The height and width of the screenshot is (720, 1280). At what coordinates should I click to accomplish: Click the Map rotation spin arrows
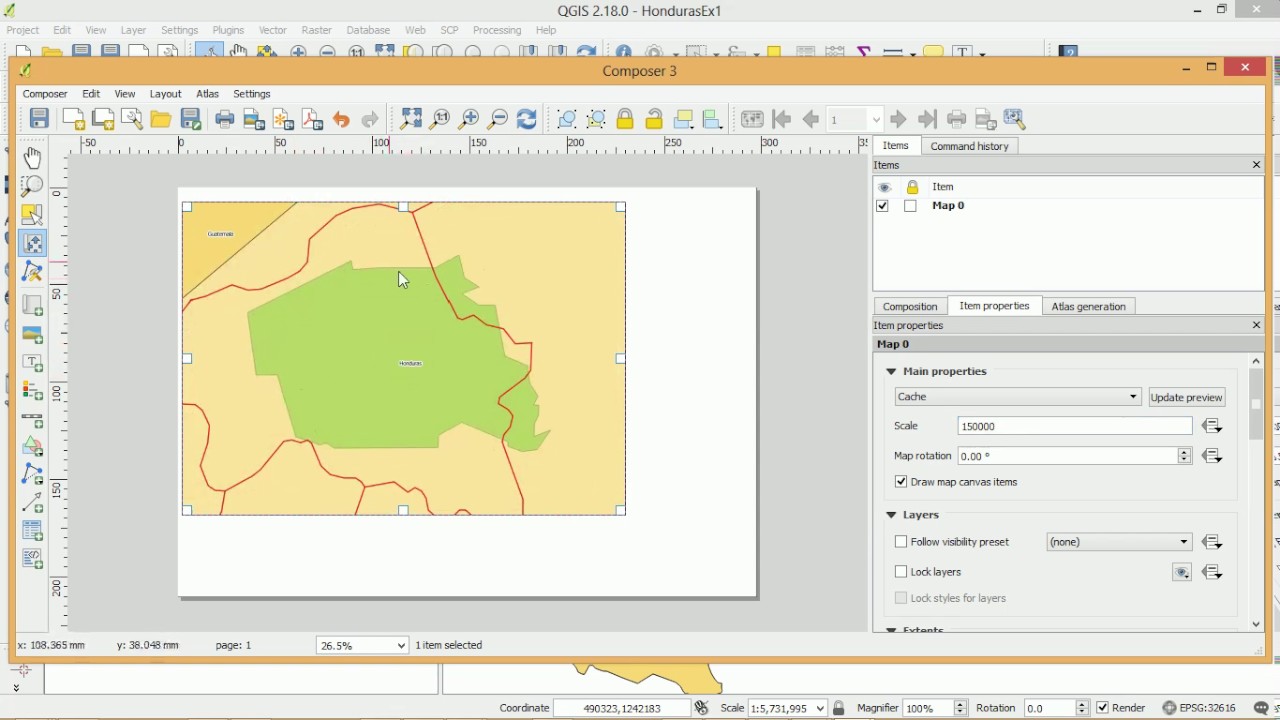(x=1185, y=456)
